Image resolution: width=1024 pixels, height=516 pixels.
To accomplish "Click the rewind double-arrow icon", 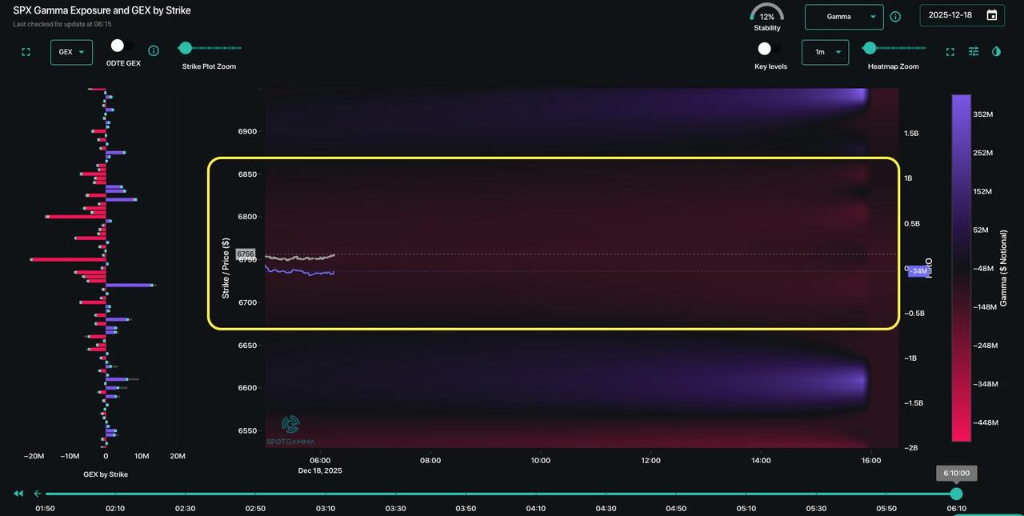I will click(x=18, y=493).
